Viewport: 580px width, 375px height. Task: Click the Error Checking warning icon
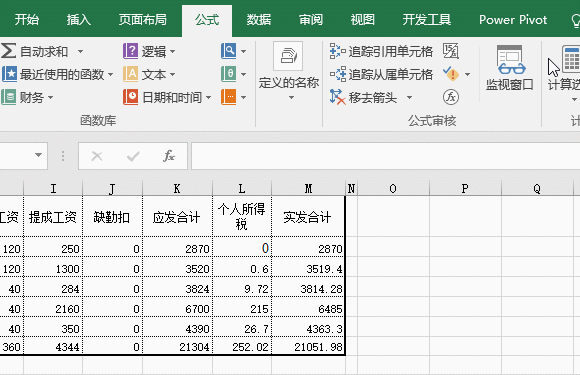[x=451, y=74]
